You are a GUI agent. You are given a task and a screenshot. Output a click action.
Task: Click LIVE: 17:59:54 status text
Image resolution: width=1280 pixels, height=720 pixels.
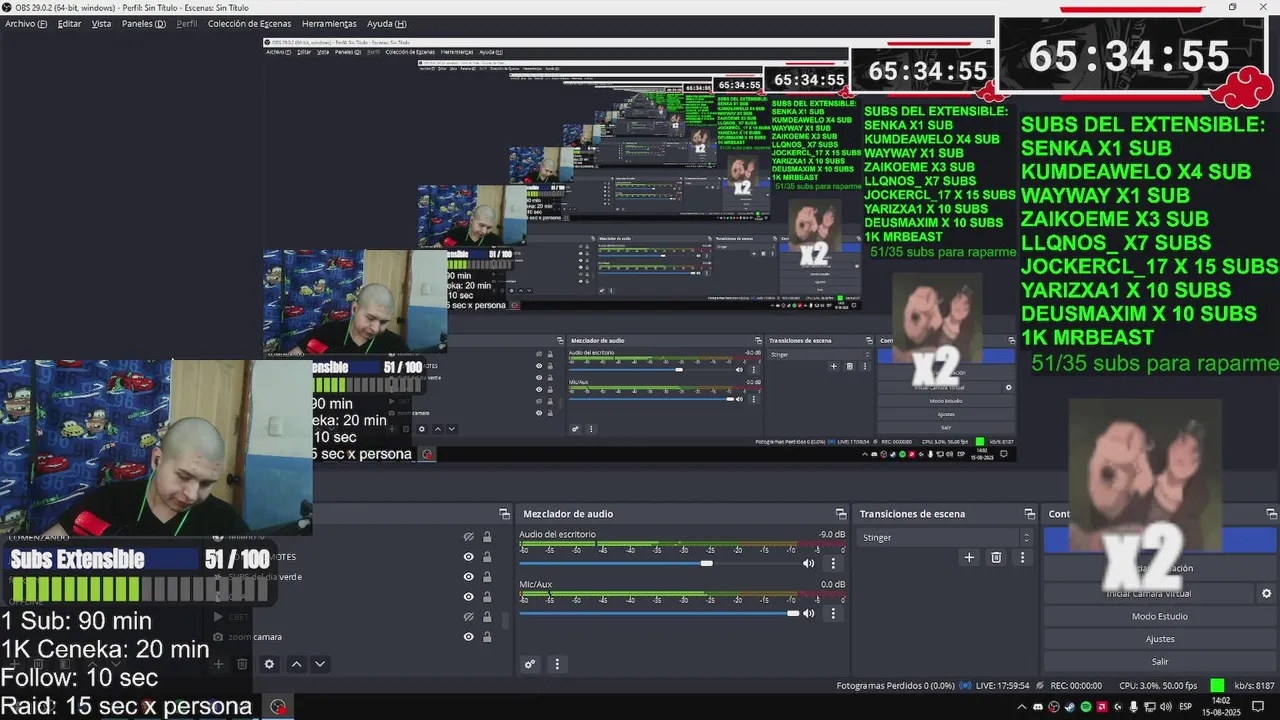(x=1001, y=686)
